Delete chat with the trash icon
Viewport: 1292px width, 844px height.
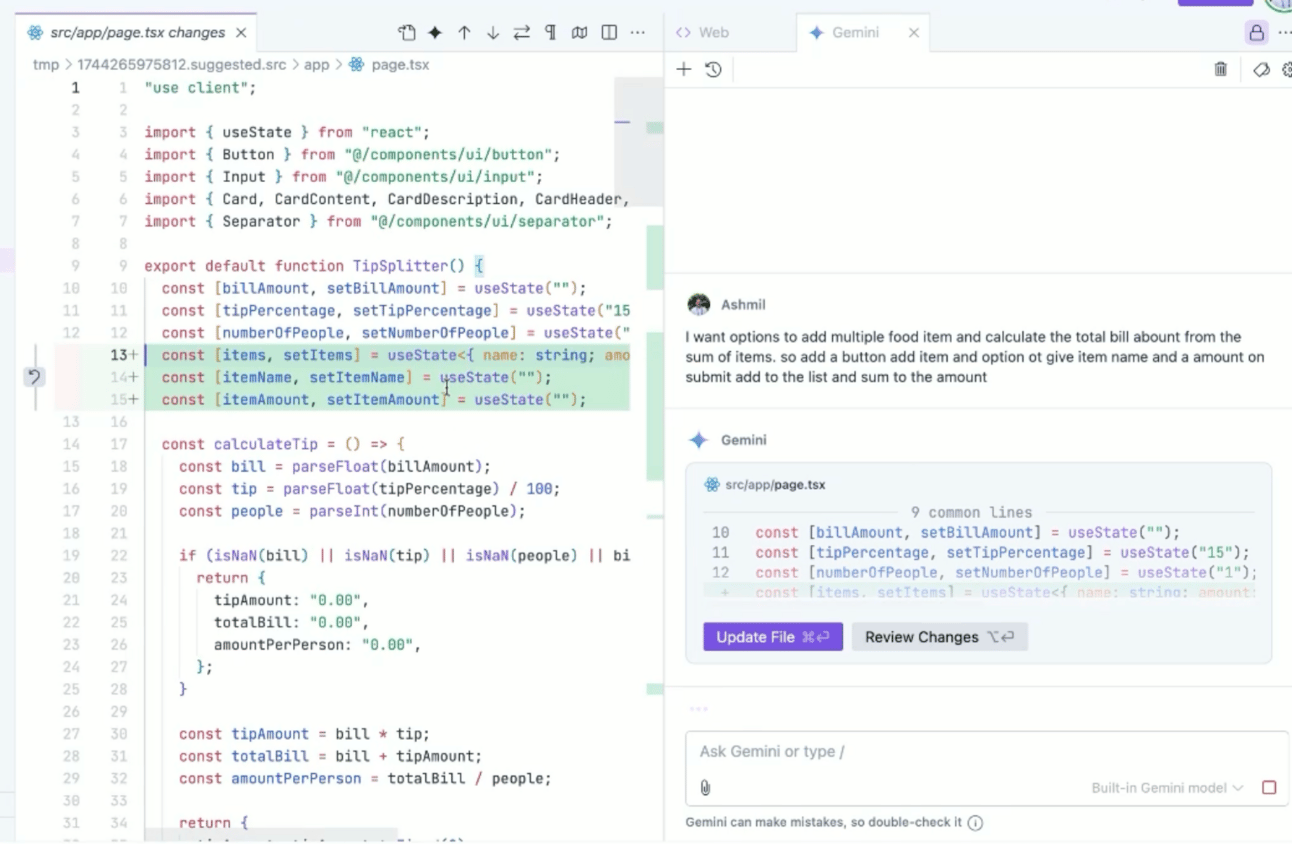(1221, 69)
